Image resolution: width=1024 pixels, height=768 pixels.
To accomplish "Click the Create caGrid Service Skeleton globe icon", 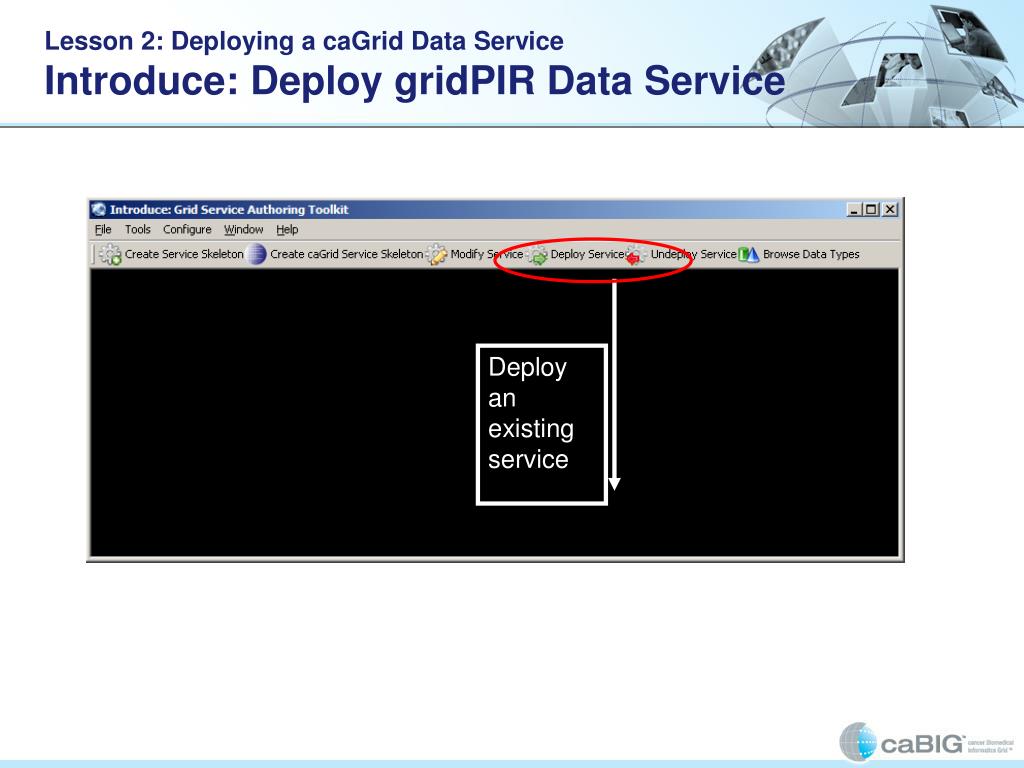I will [257, 254].
